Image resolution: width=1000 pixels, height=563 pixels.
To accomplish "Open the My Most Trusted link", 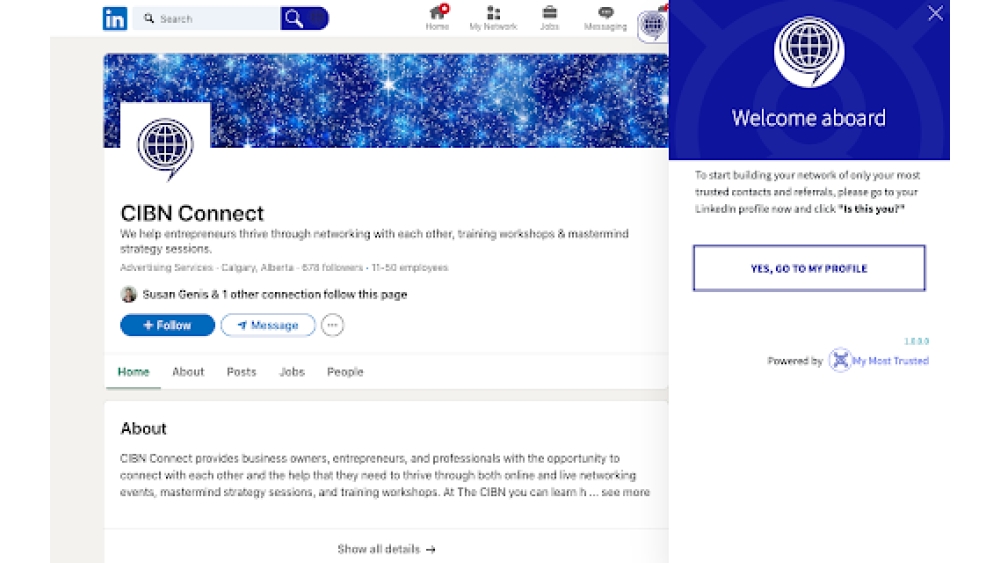I will [x=890, y=361].
